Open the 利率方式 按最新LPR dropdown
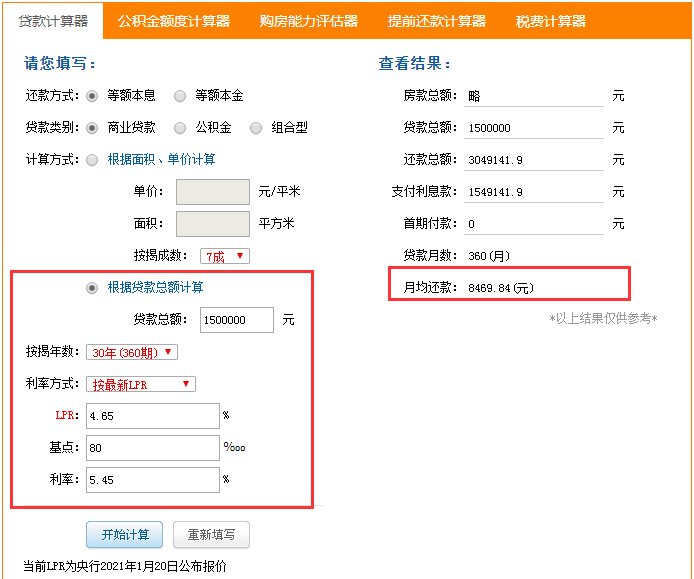This screenshot has width=694, height=579. 141,384
